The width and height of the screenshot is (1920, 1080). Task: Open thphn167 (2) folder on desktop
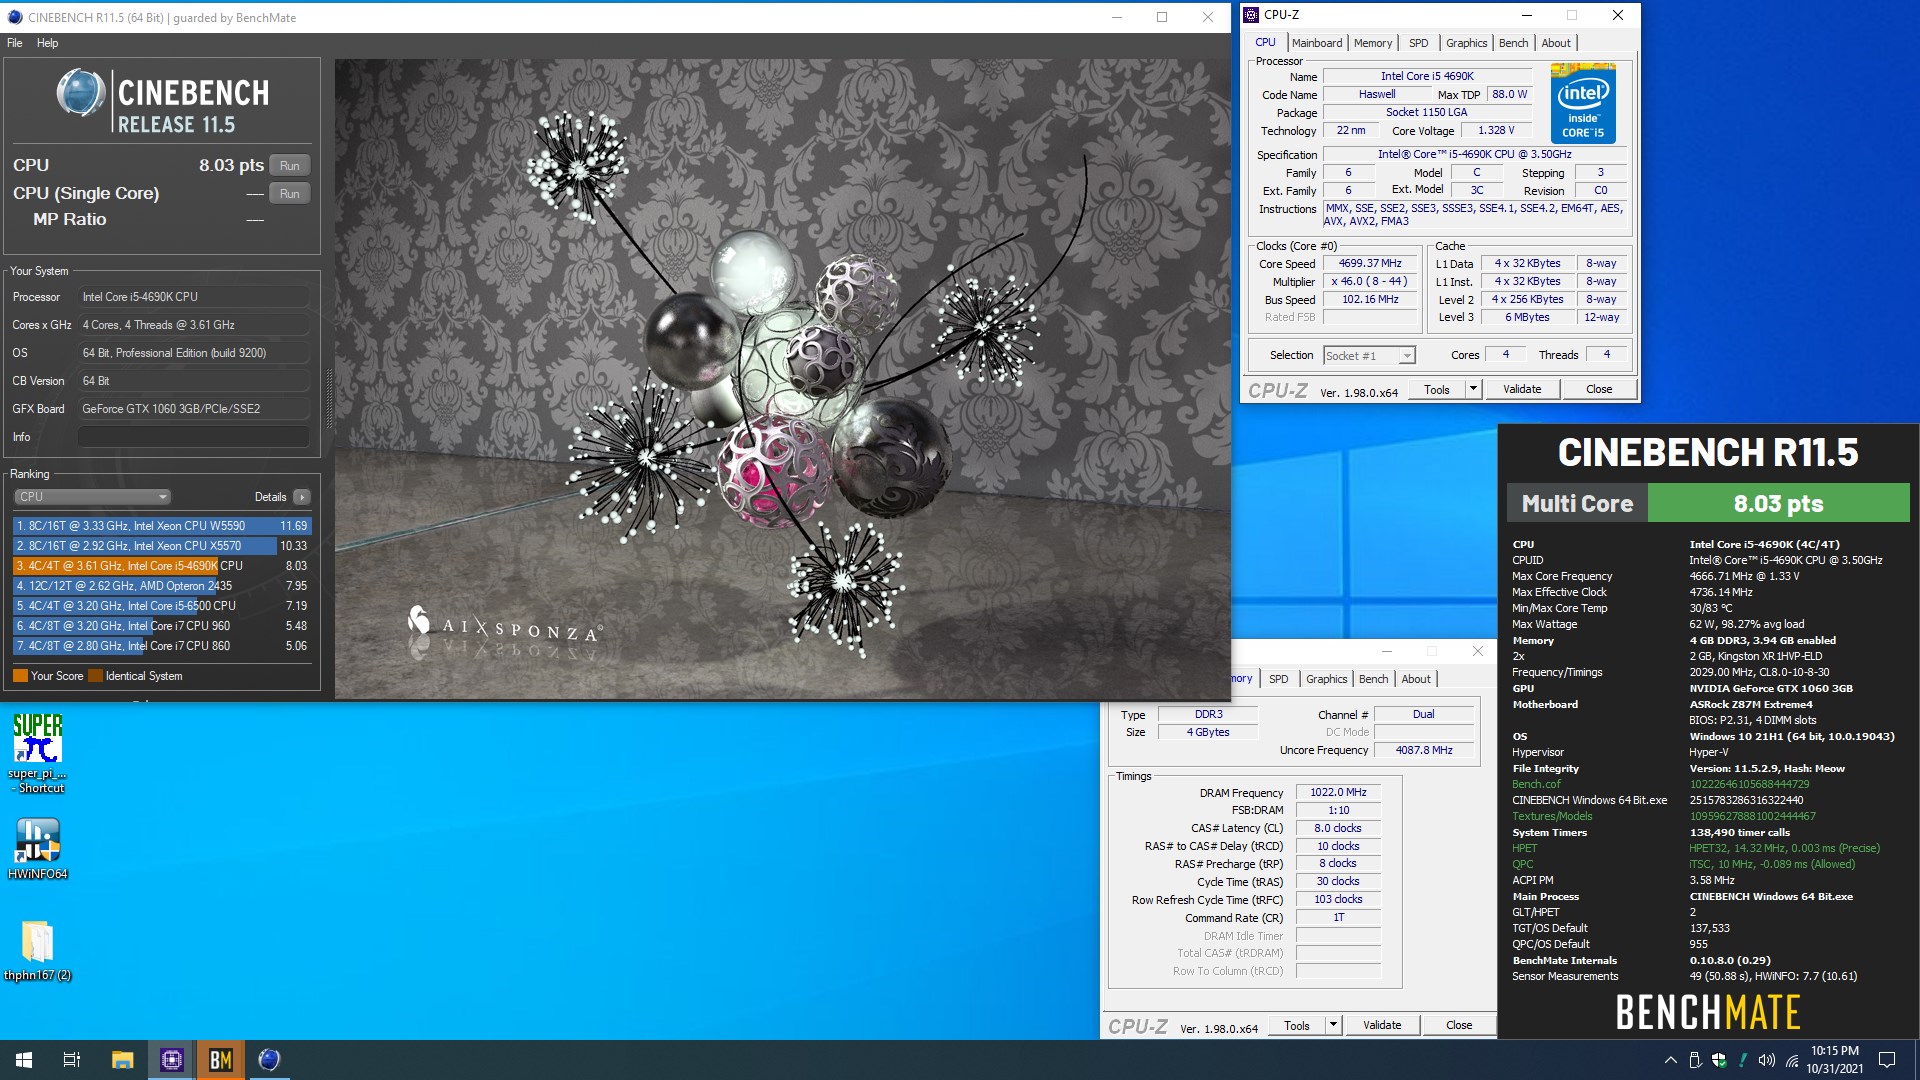[38, 950]
